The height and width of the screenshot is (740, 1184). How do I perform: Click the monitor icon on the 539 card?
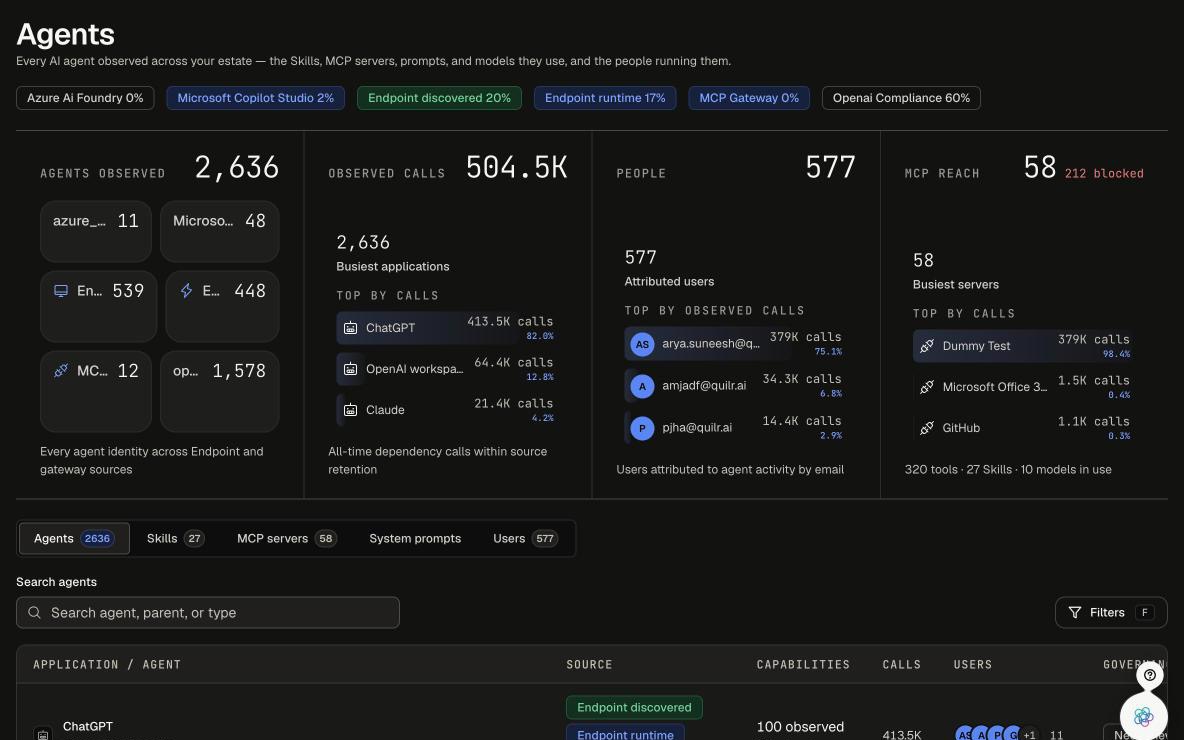(61, 291)
